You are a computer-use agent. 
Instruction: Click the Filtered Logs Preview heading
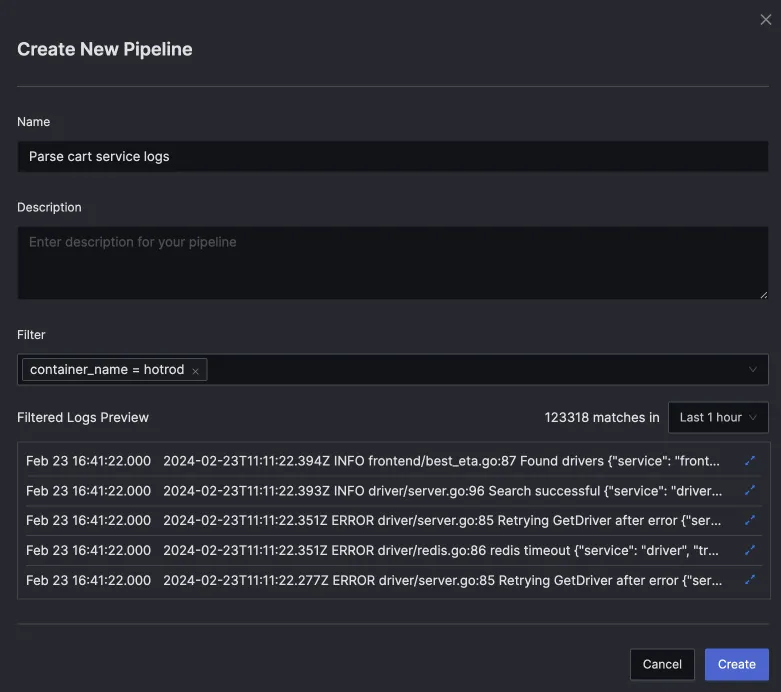(83, 417)
